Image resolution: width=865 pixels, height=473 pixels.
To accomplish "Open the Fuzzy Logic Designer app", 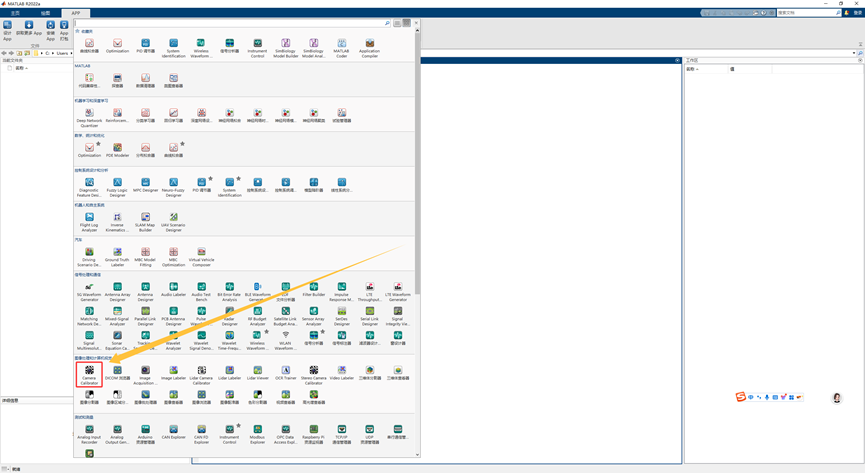I will (118, 187).
